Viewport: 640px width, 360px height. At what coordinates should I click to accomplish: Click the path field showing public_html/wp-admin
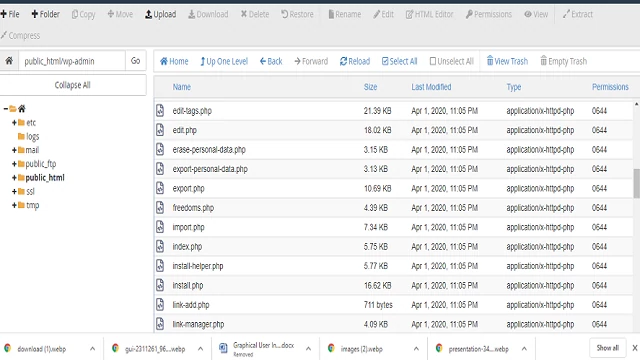coord(72,61)
